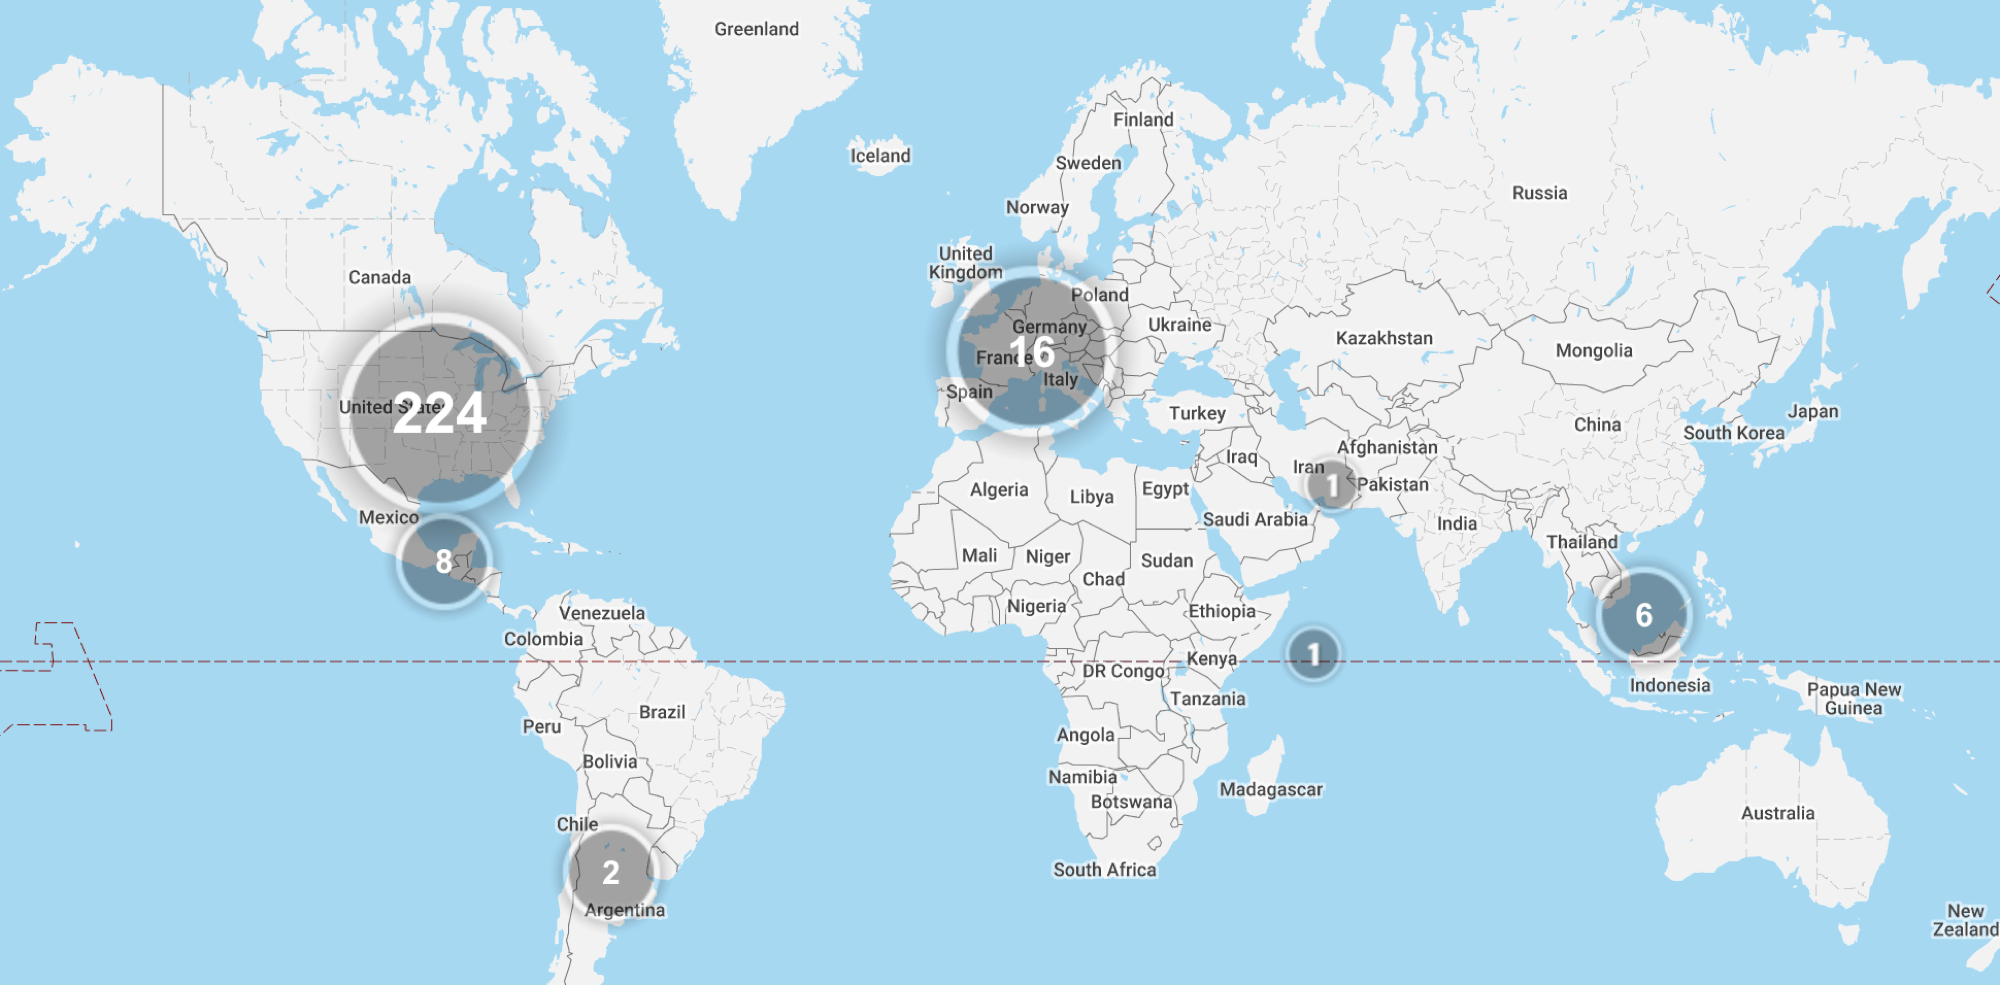2000x985 pixels.
Task: Click the Iceland label
Action: click(880, 155)
